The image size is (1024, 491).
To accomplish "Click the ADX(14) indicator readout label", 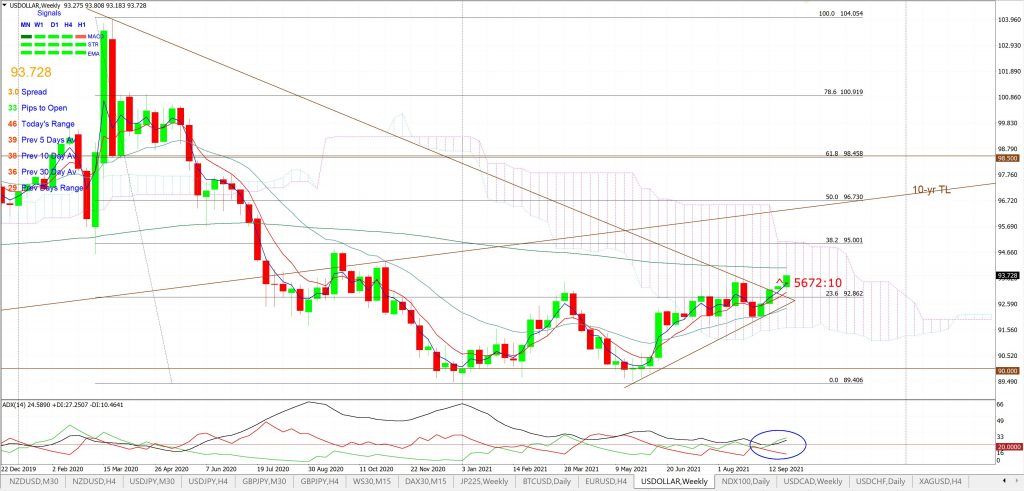I will (x=63, y=405).
